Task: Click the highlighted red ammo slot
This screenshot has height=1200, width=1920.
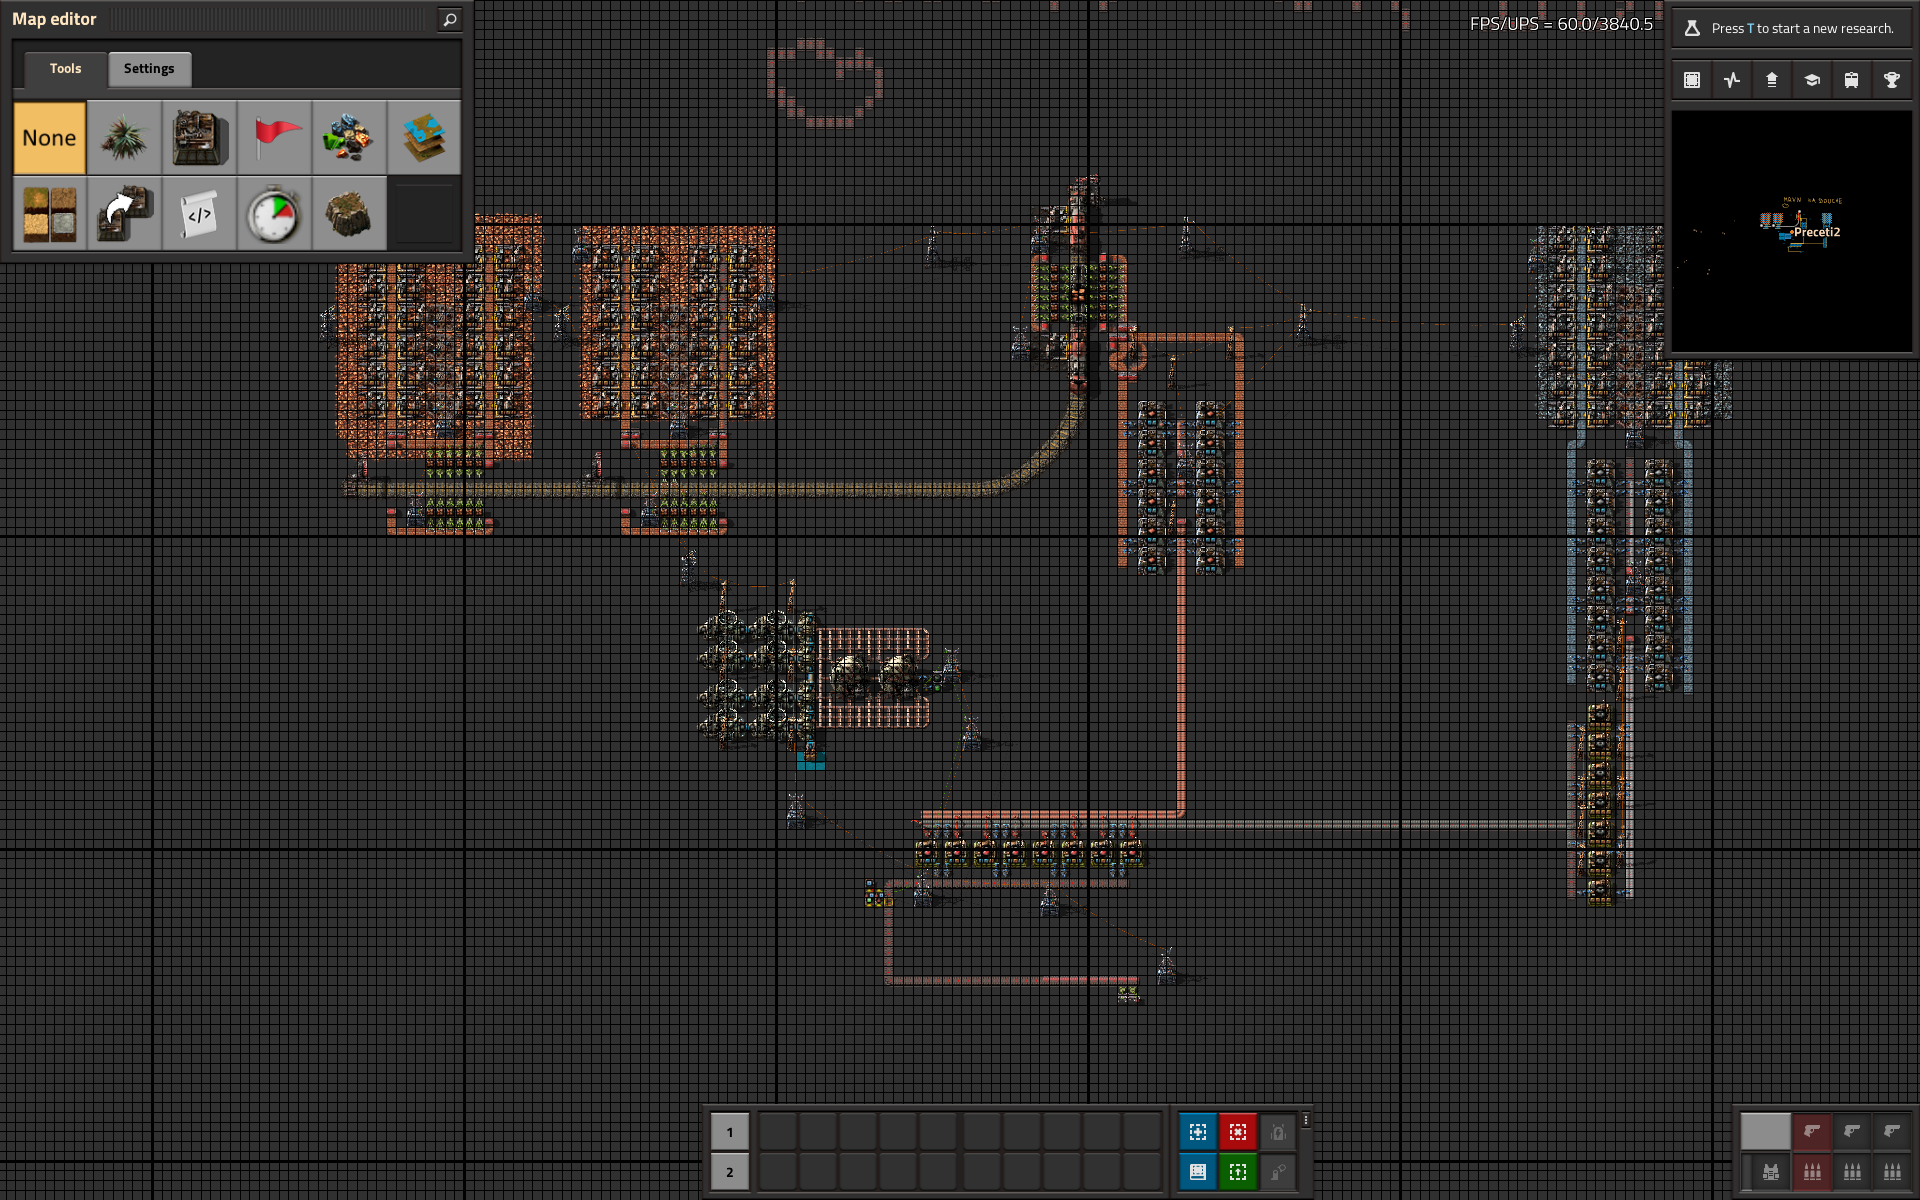Action: (x=1812, y=1172)
